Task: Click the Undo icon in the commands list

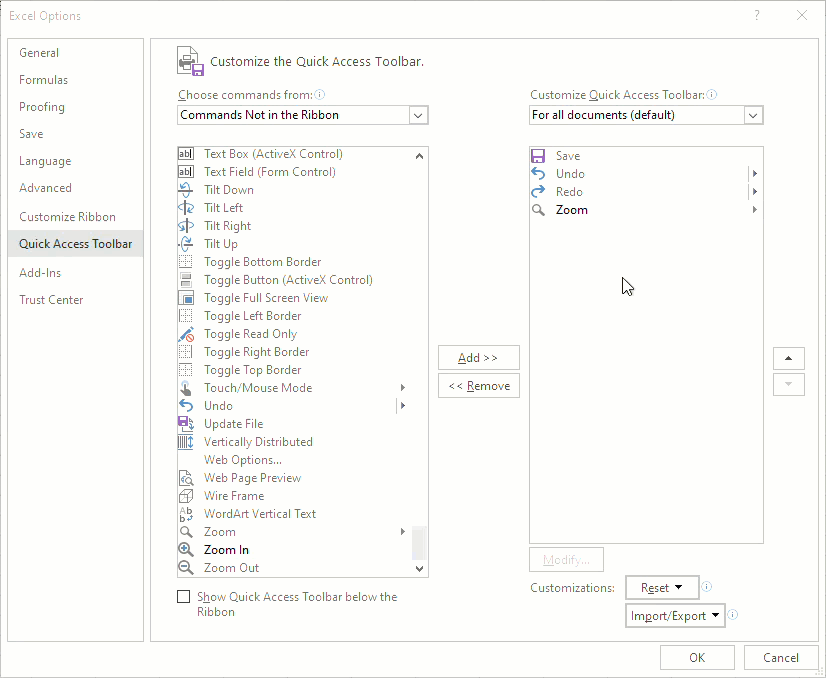Action: point(185,405)
